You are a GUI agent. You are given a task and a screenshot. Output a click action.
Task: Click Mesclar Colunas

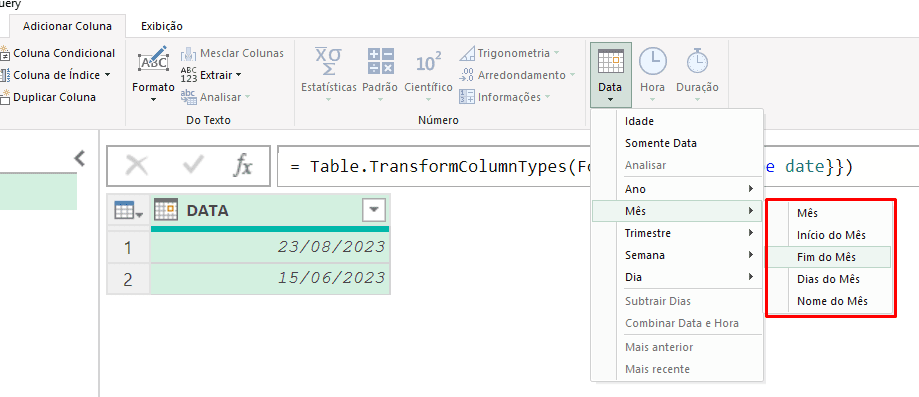[232, 53]
